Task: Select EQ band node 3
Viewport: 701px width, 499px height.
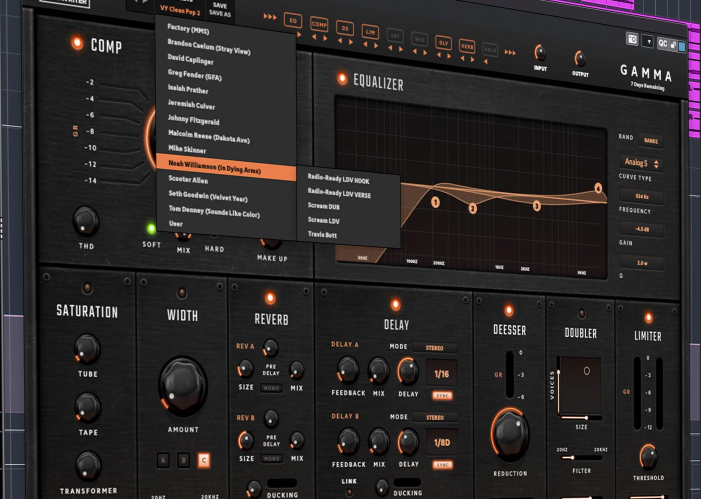Action: (x=536, y=206)
